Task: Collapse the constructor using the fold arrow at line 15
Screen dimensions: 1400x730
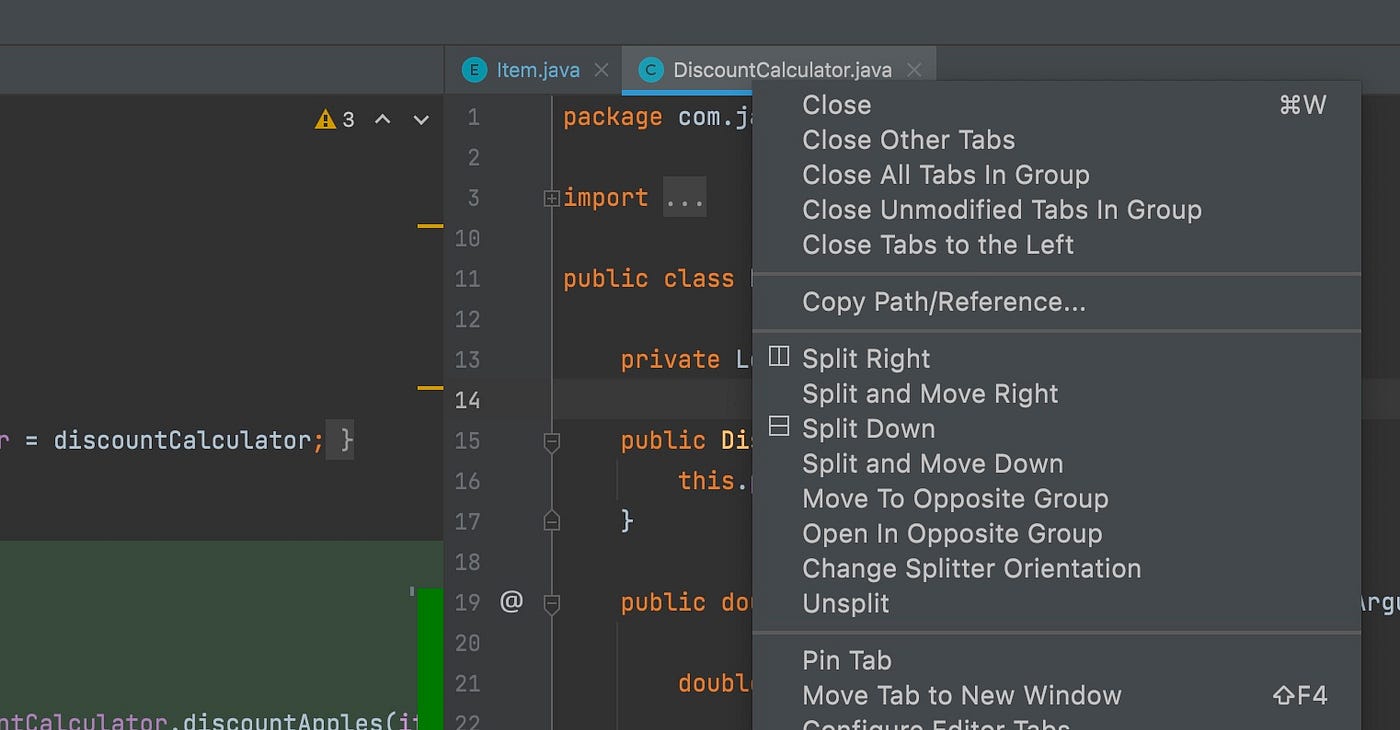Action: [551, 440]
